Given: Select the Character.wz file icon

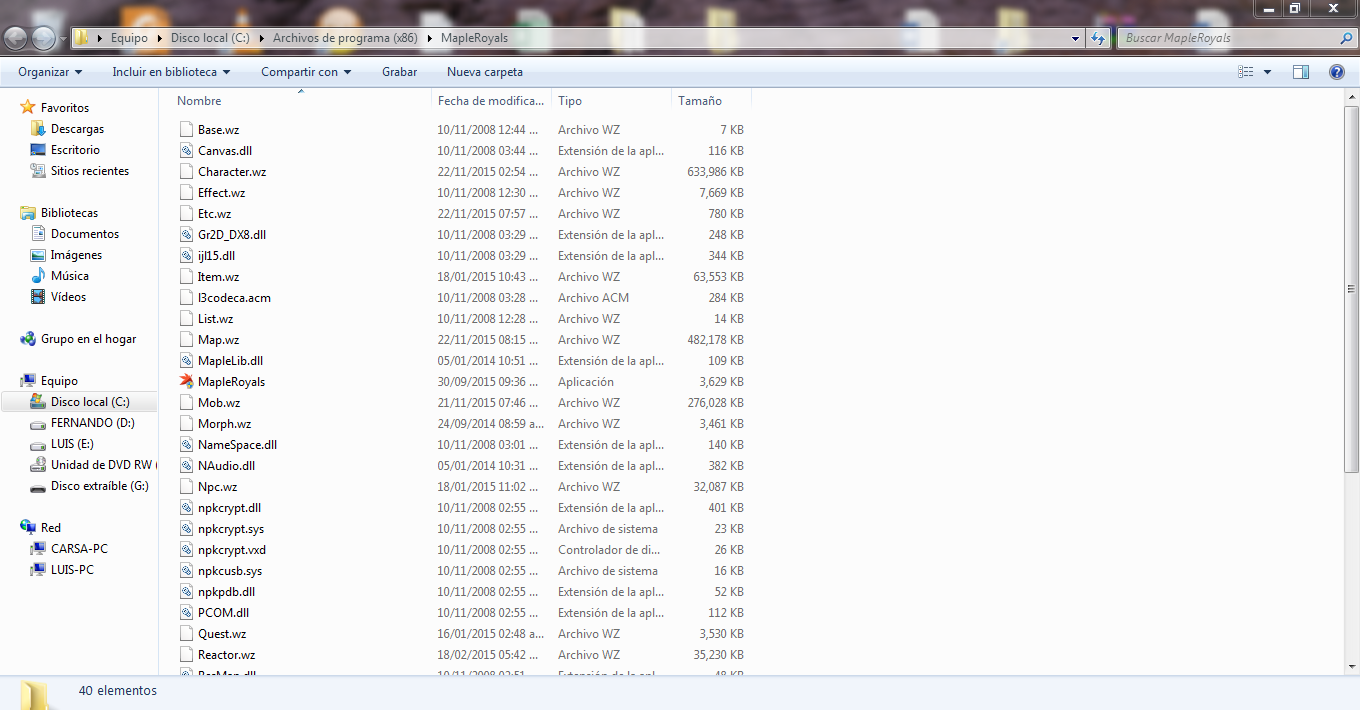Looking at the screenshot, I should 186,172.
